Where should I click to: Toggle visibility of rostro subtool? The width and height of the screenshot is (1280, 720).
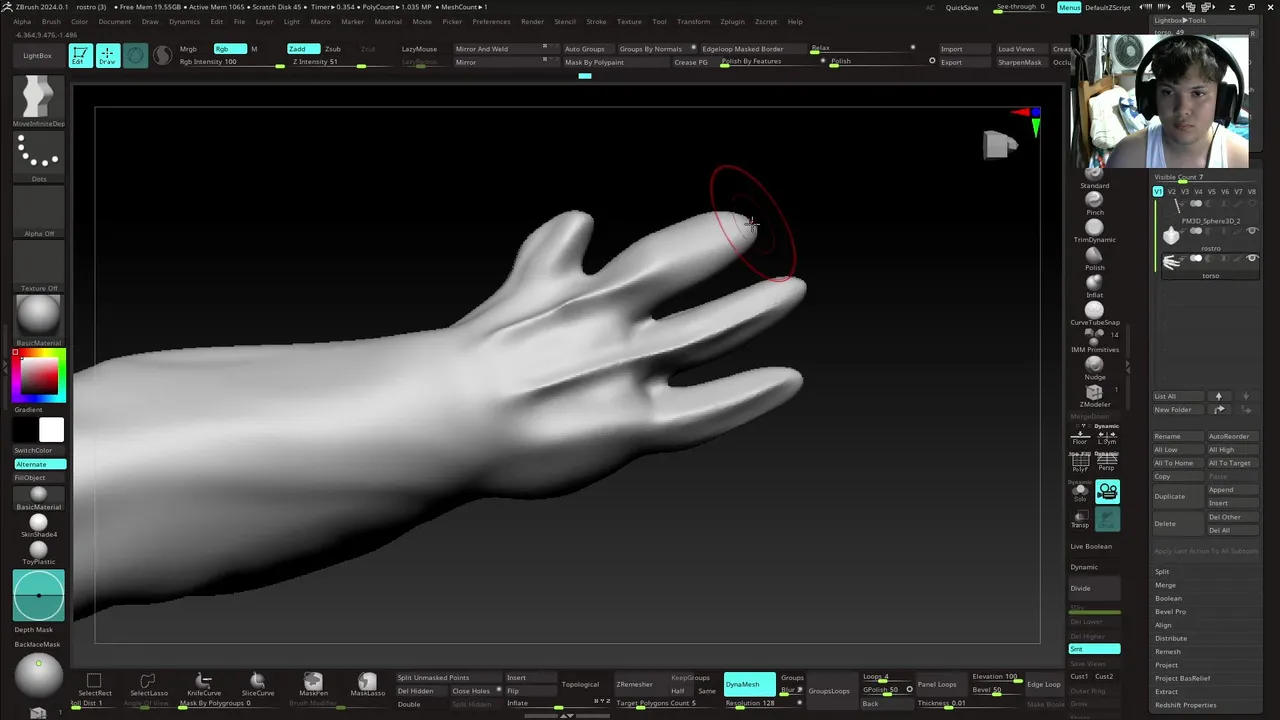click(1252, 231)
